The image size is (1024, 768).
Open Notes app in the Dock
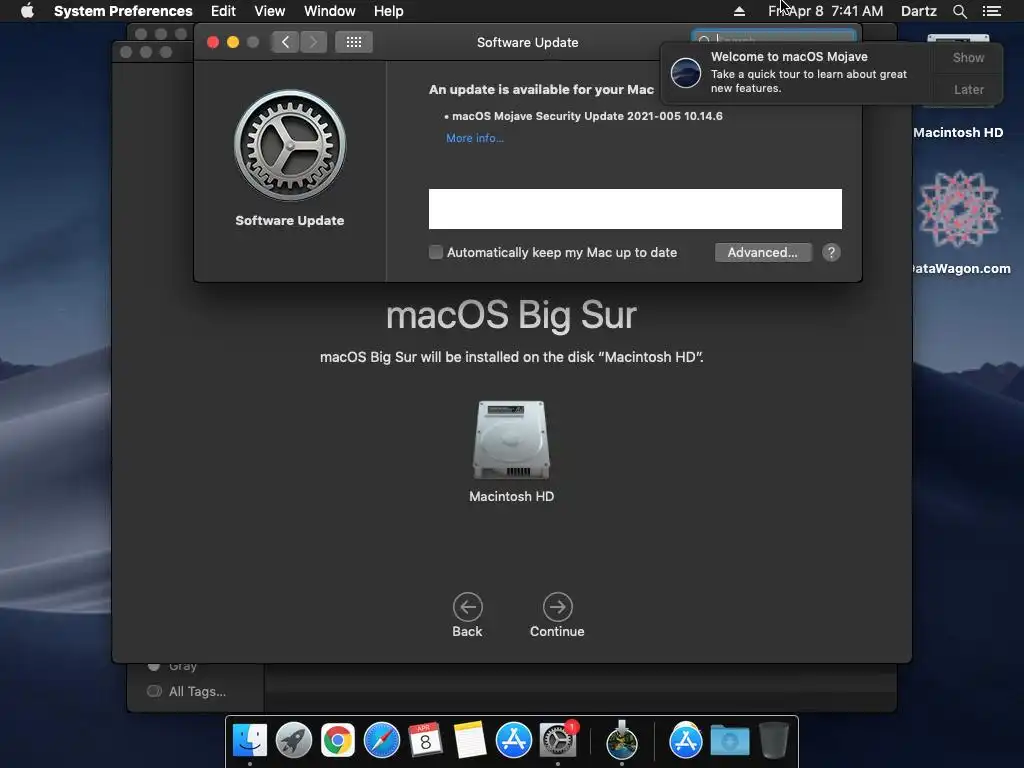tap(470, 741)
